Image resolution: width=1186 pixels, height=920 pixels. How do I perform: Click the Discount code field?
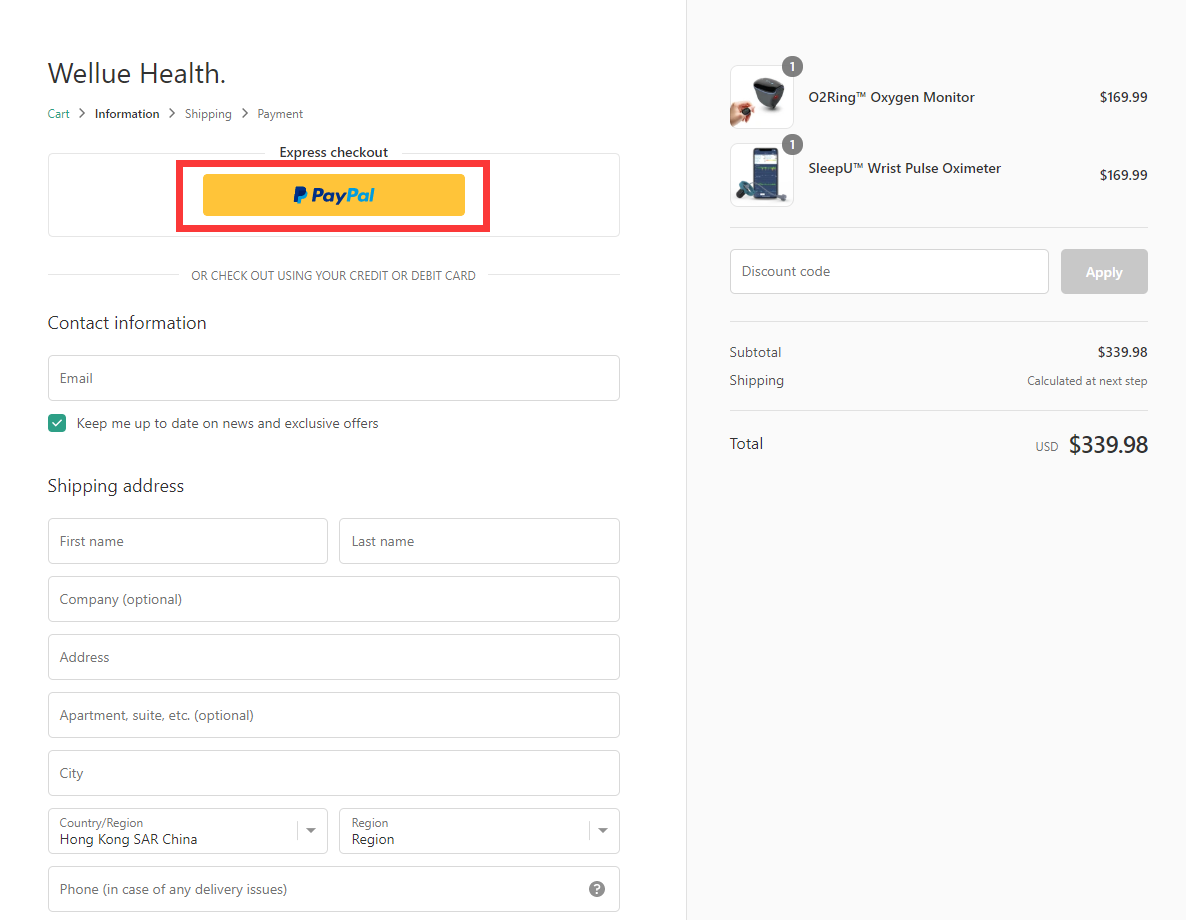[889, 271]
